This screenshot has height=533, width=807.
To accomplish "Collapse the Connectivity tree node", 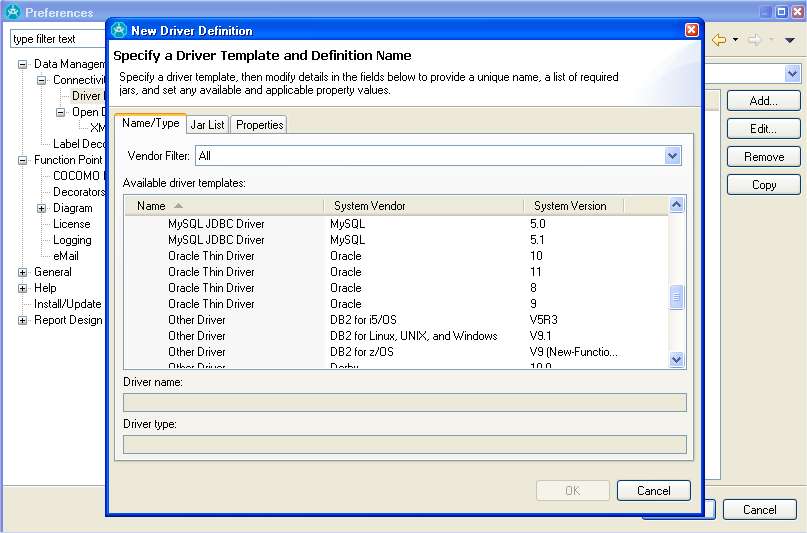I will [41, 80].
